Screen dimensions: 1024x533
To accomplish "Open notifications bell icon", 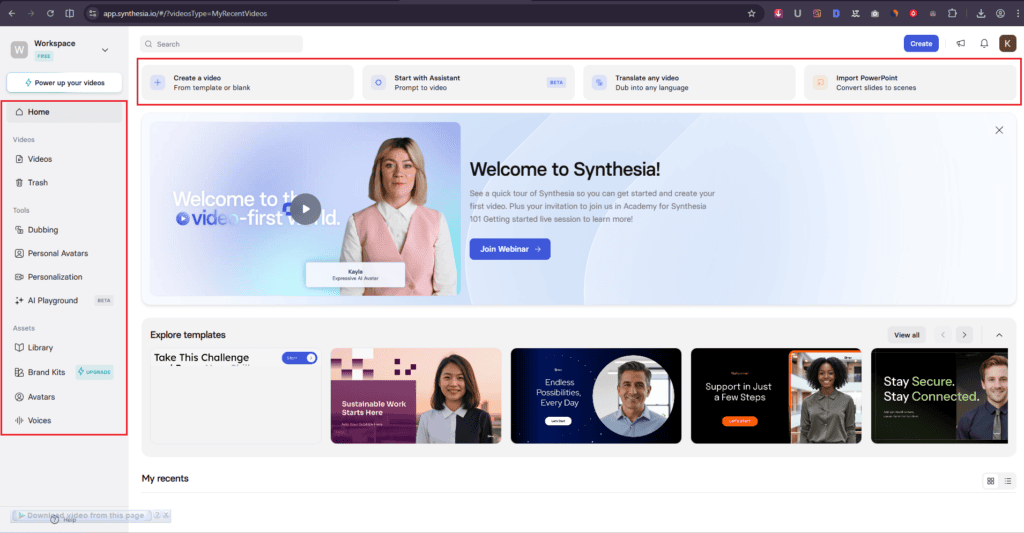I will 984,44.
